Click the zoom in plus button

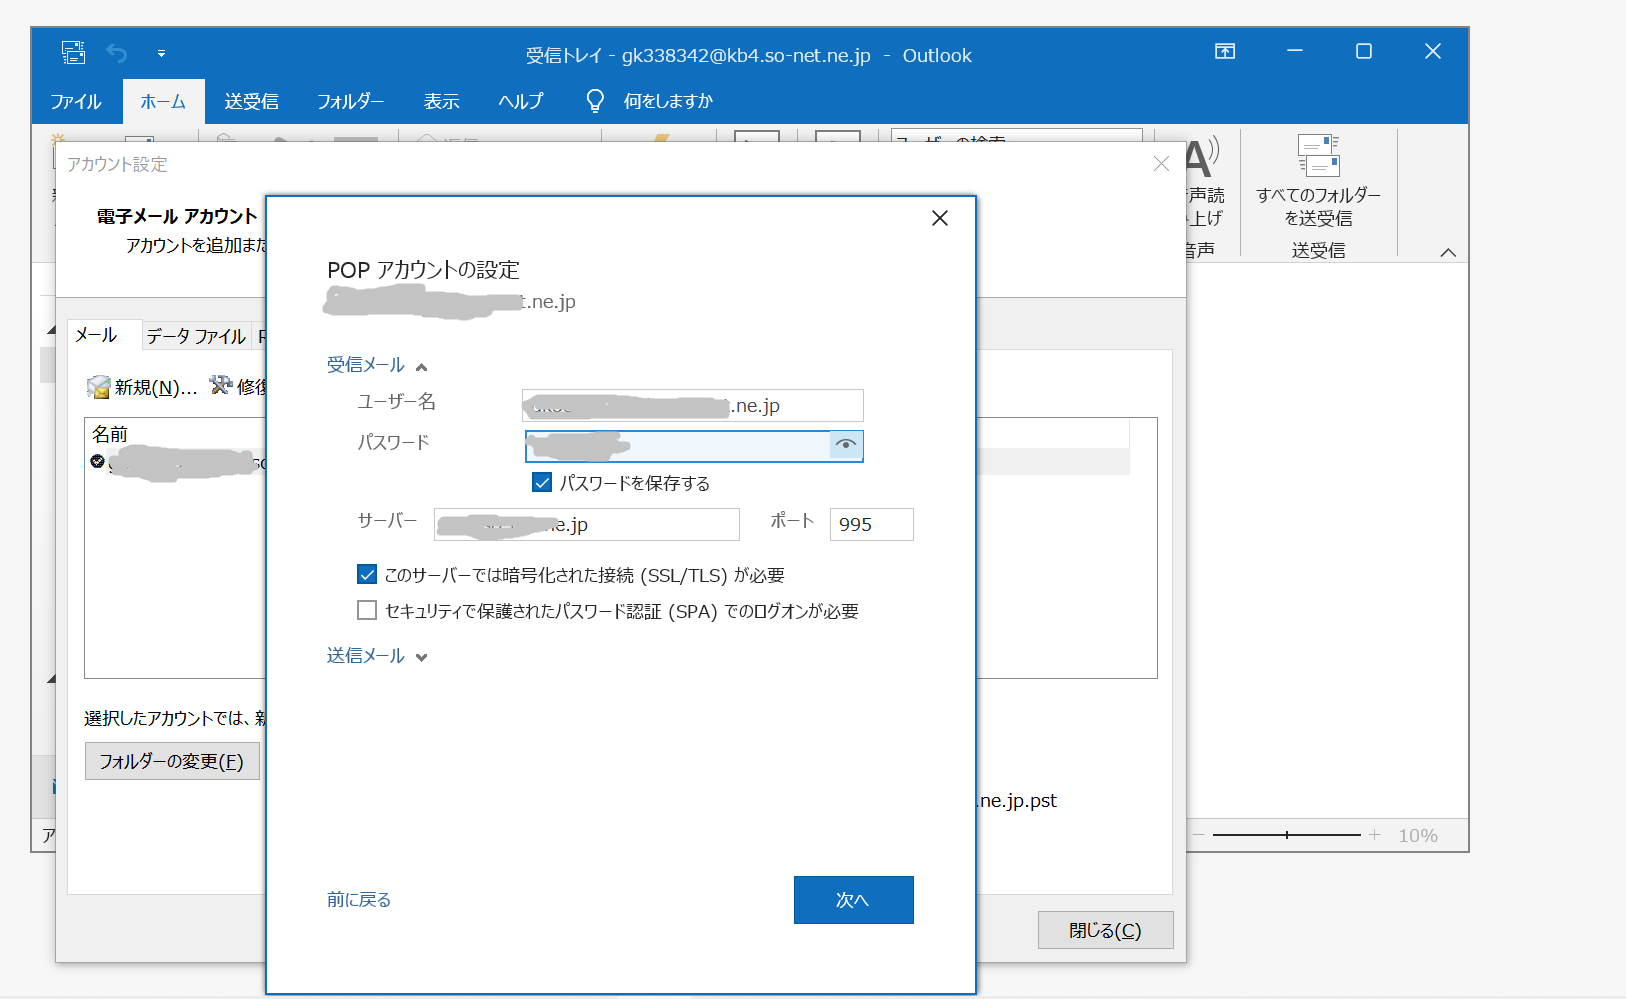tap(1375, 834)
